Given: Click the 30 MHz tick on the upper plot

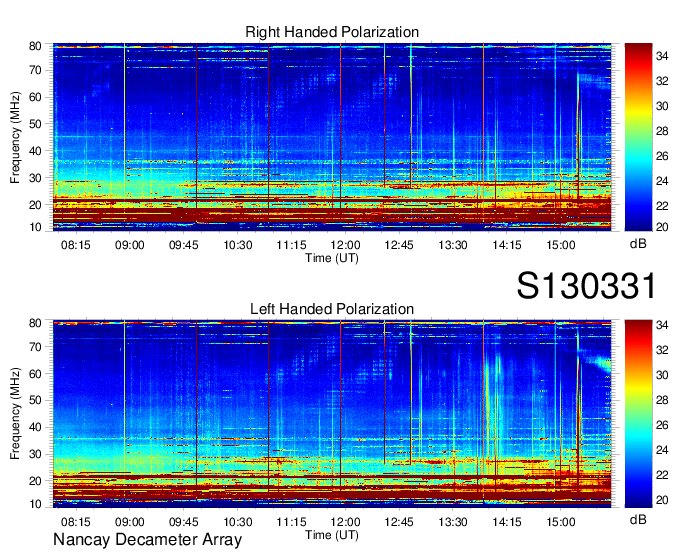Looking at the screenshot, I should 35,178.
